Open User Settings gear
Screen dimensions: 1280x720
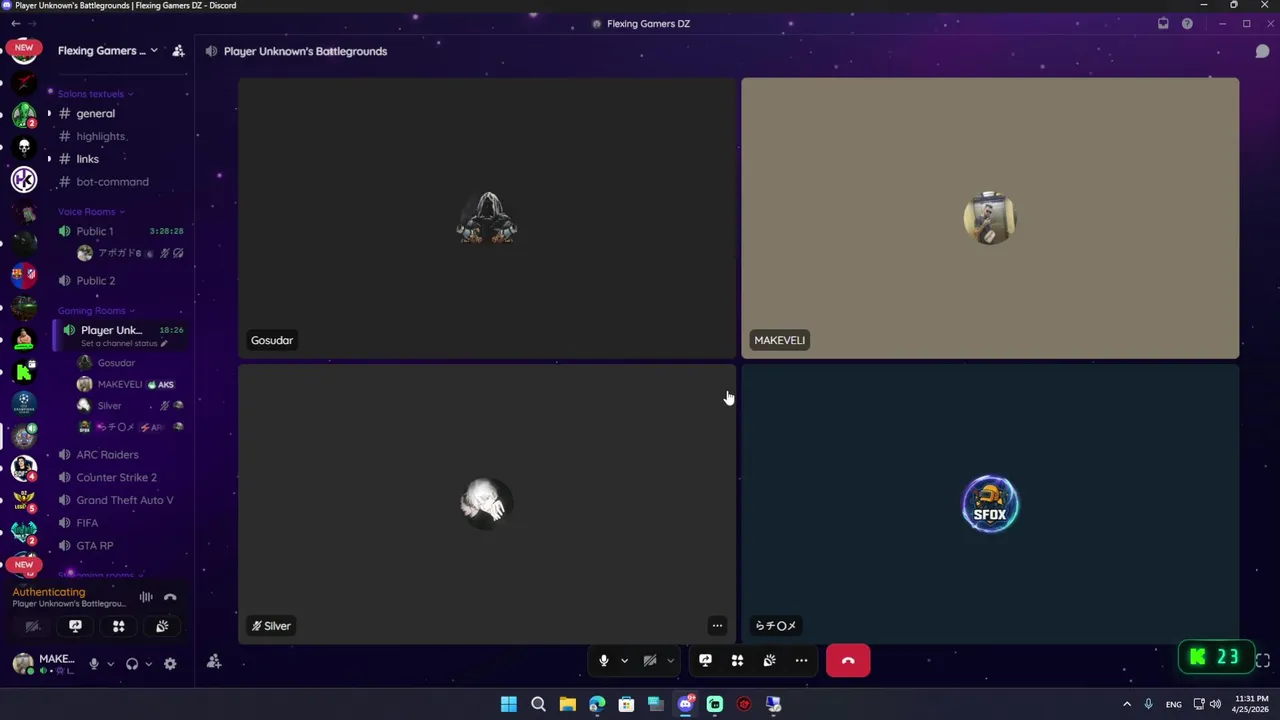point(170,664)
